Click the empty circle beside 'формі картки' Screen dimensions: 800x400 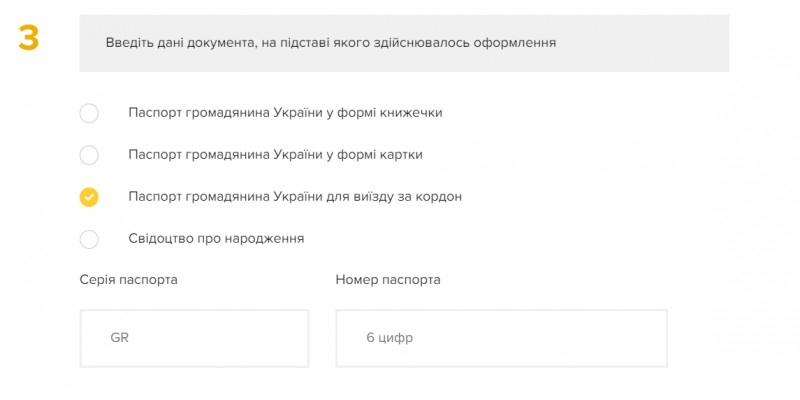[89, 155]
